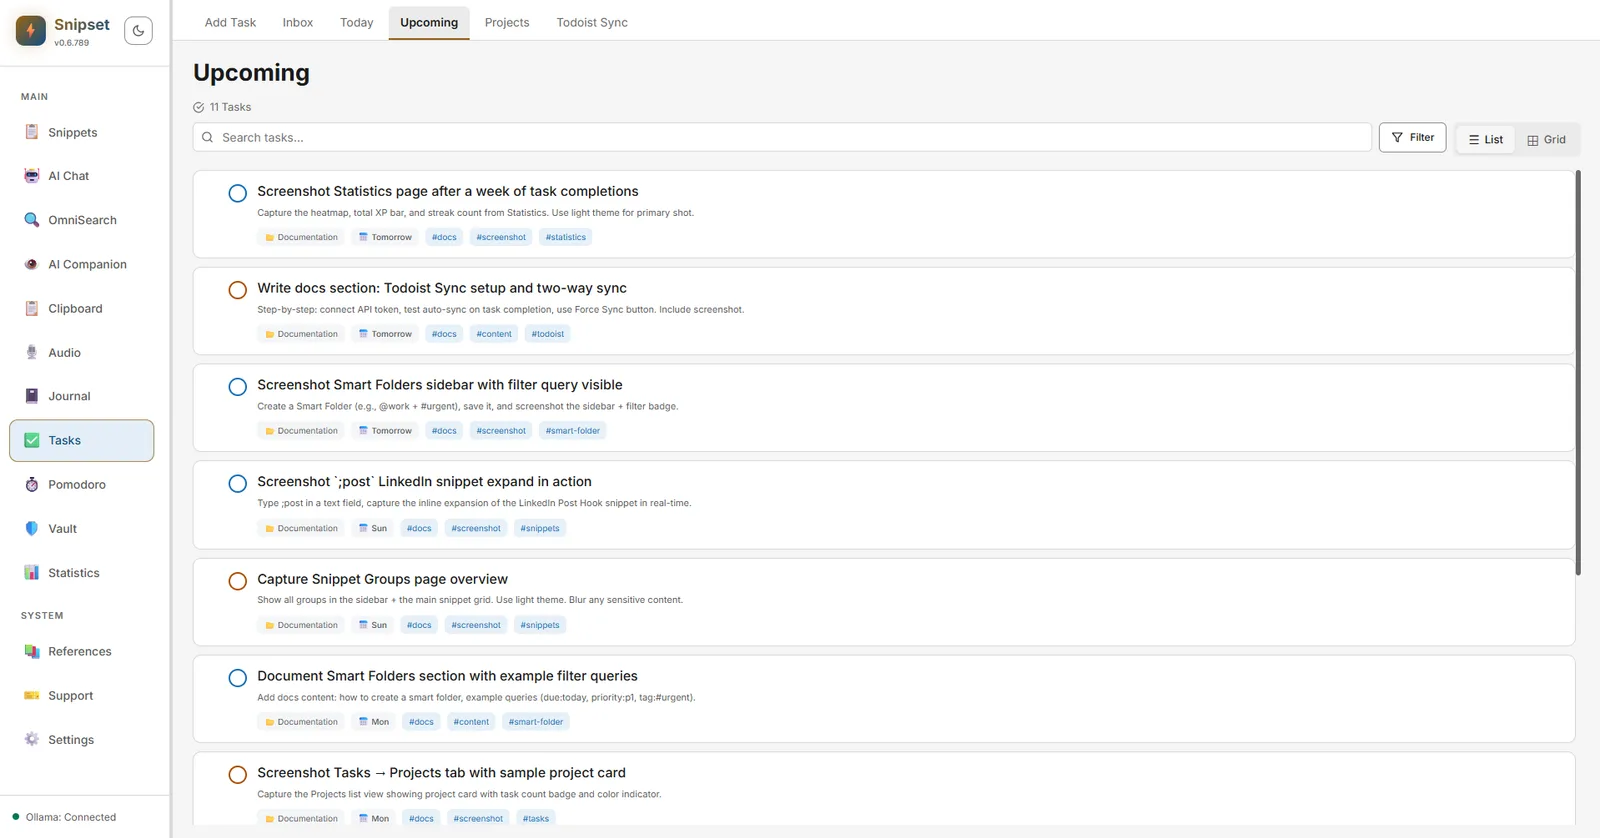Open the Filter options button

(x=1412, y=137)
